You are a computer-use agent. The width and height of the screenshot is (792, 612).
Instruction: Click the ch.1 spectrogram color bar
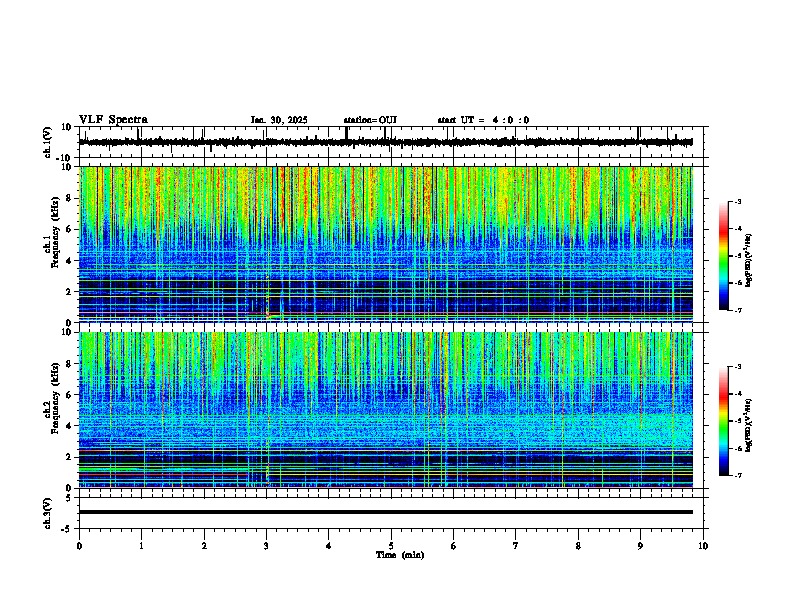click(724, 256)
